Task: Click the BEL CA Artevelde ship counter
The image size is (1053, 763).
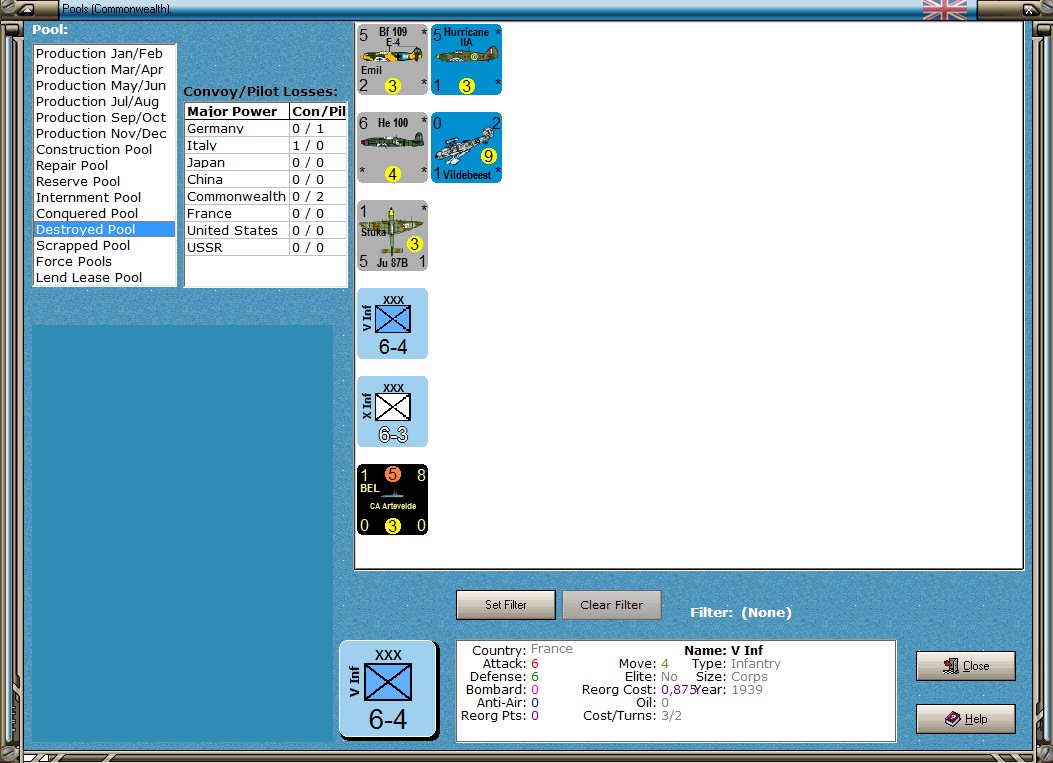Action: [392, 500]
